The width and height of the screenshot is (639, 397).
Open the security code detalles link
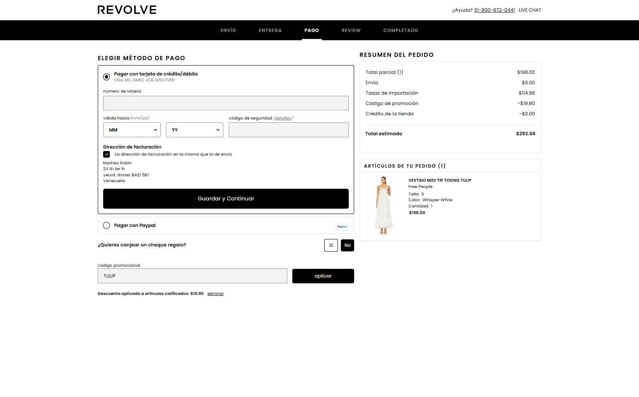283,118
